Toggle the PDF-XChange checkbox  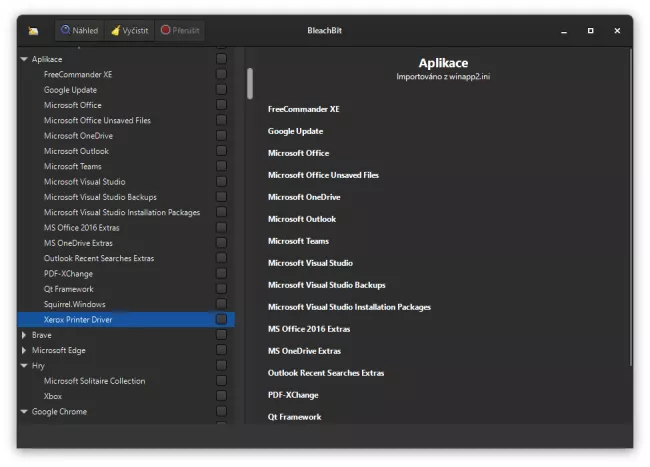(221, 274)
